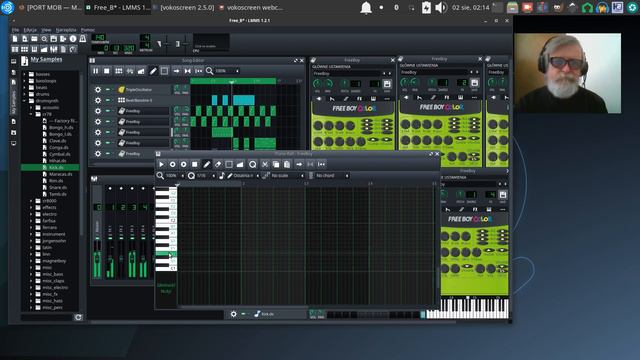
Task: Mute the Kick.ds sample track
Action: [243, 314]
